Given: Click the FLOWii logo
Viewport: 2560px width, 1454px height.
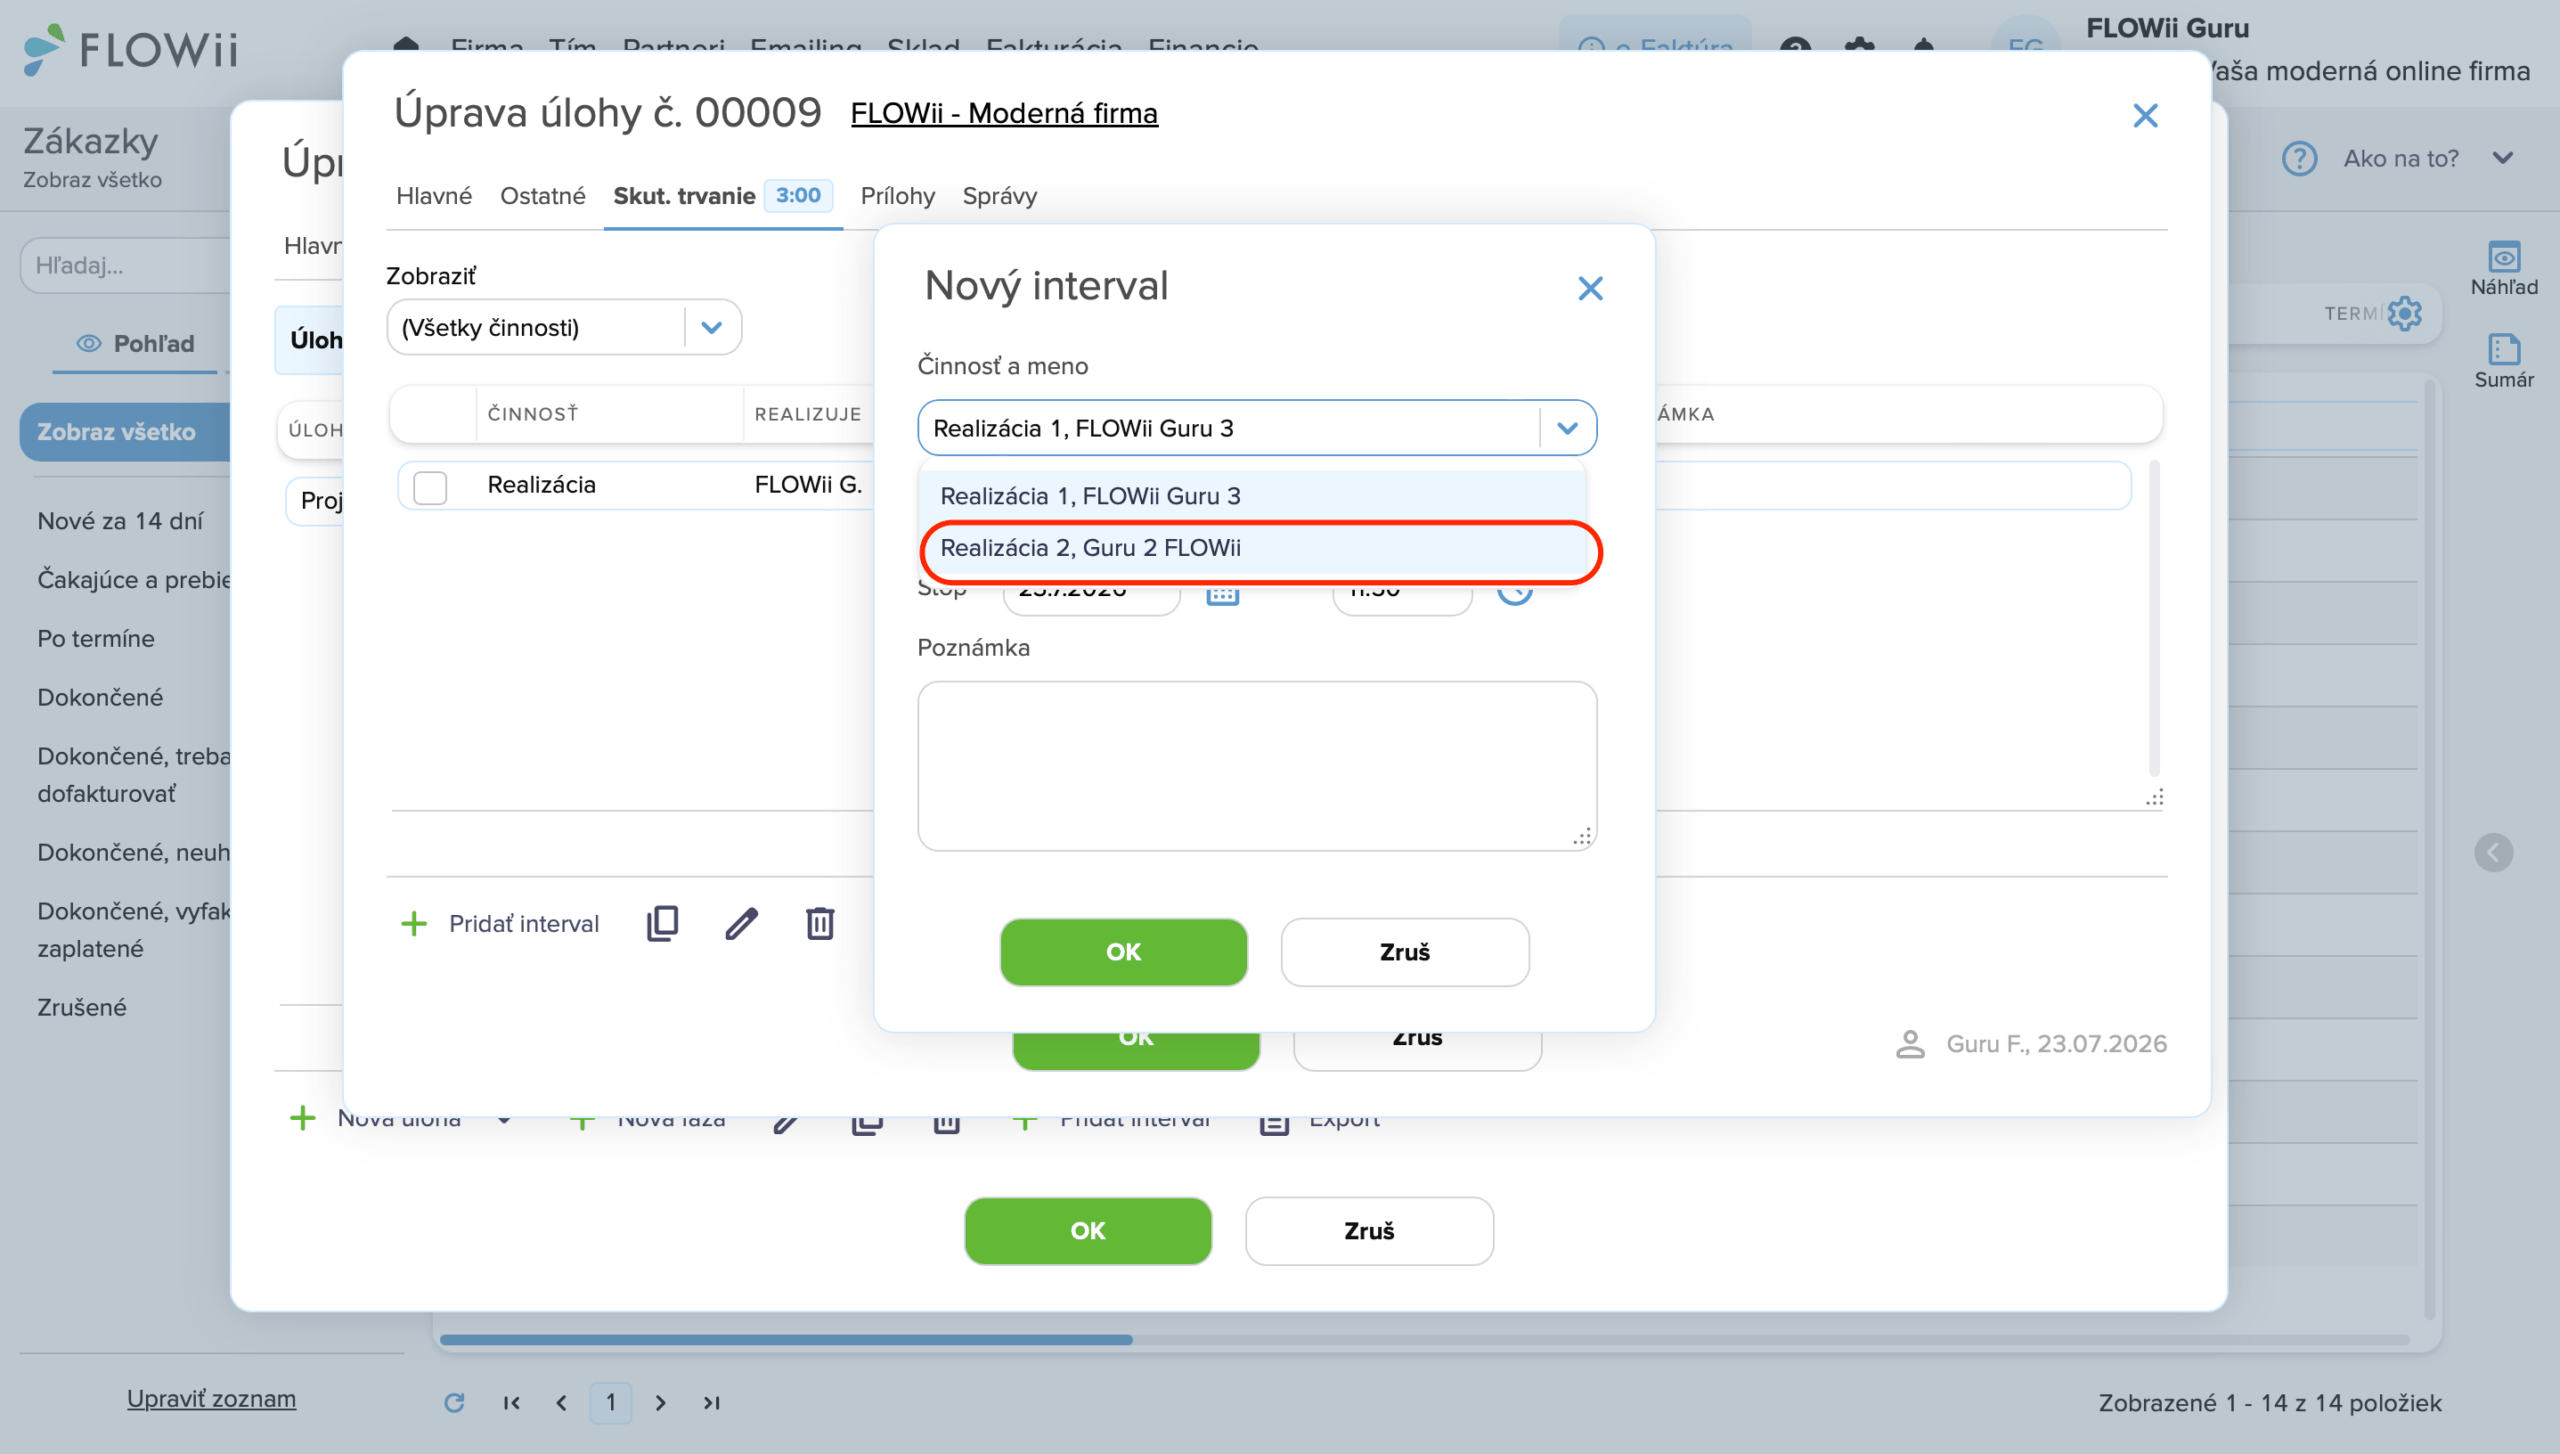Looking at the screenshot, I should (130, 49).
